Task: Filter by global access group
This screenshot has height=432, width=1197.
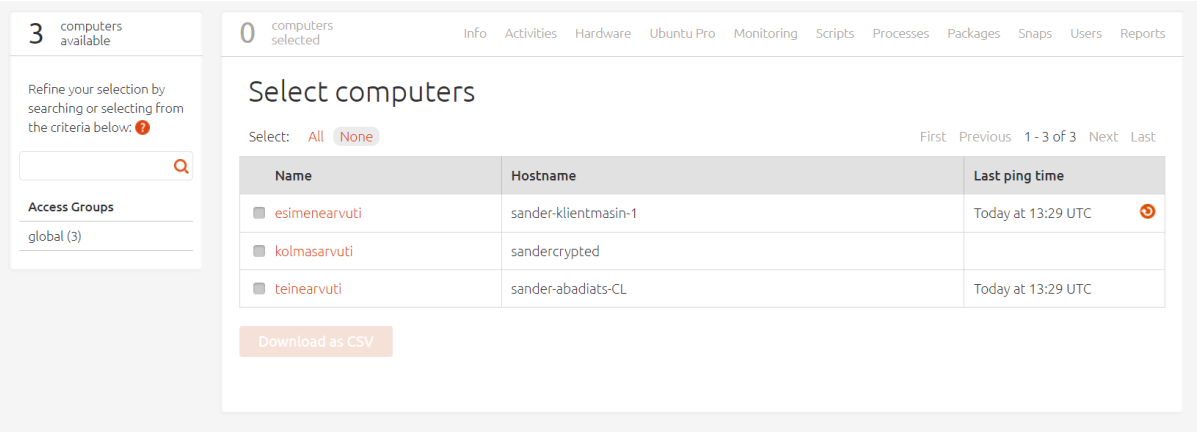Action: point(54,236)
